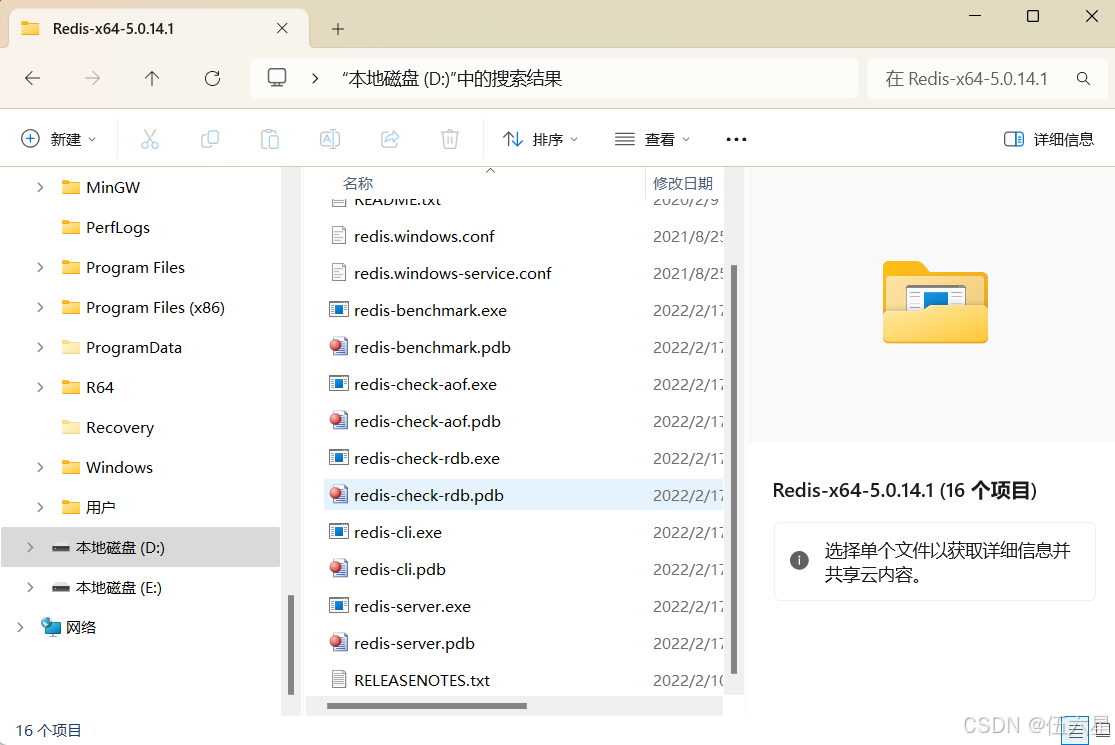Open the Sort dropdown menu
Viewport: 1115px width, 745px height.
(540, 139)
